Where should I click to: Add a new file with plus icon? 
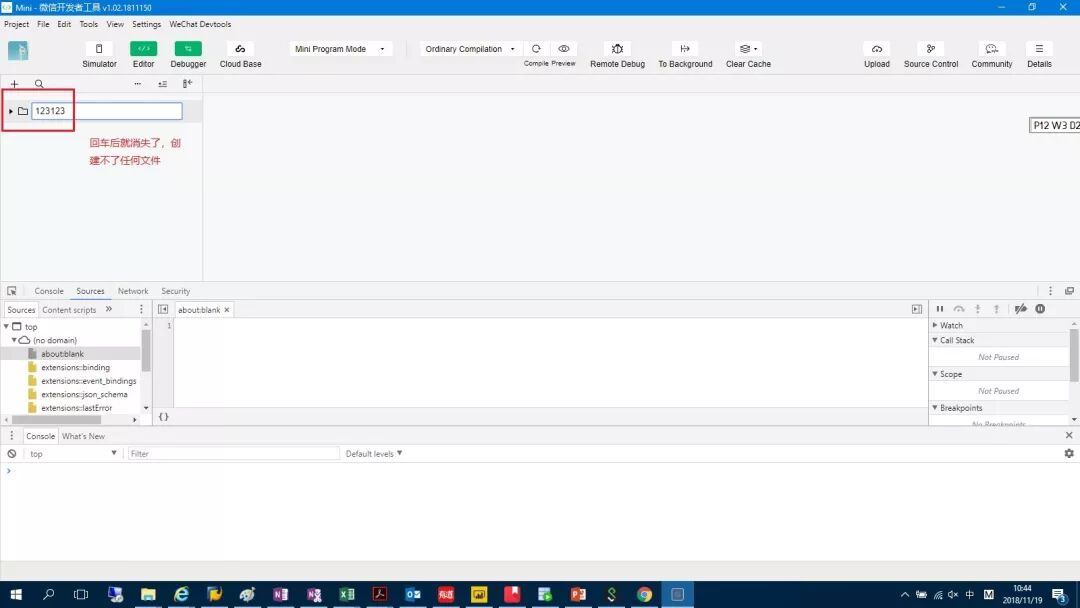[14, 84]
